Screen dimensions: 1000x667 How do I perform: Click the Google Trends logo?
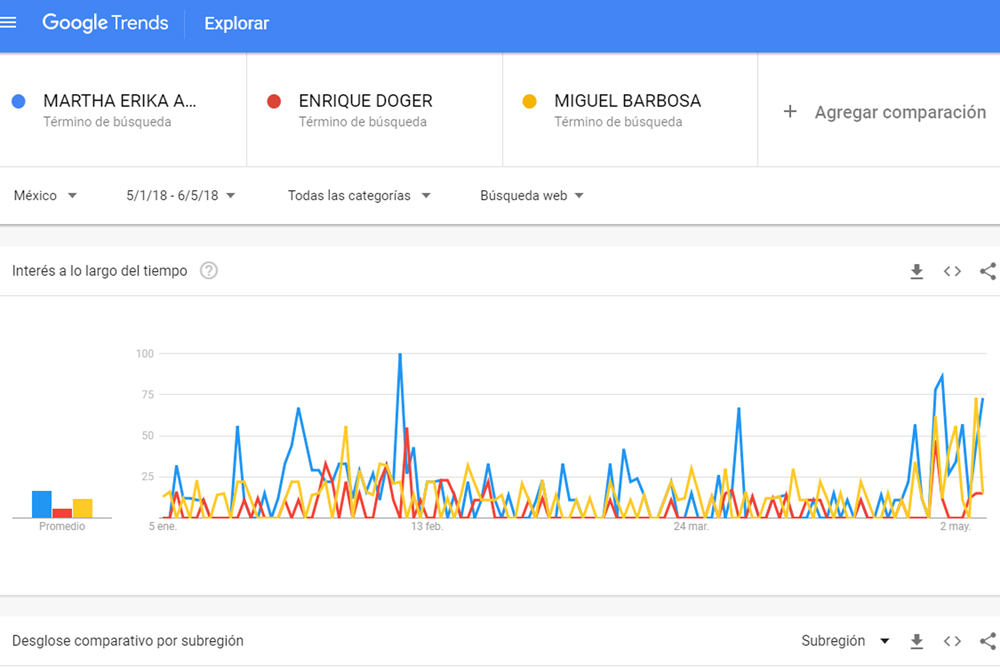coord(105,23)
